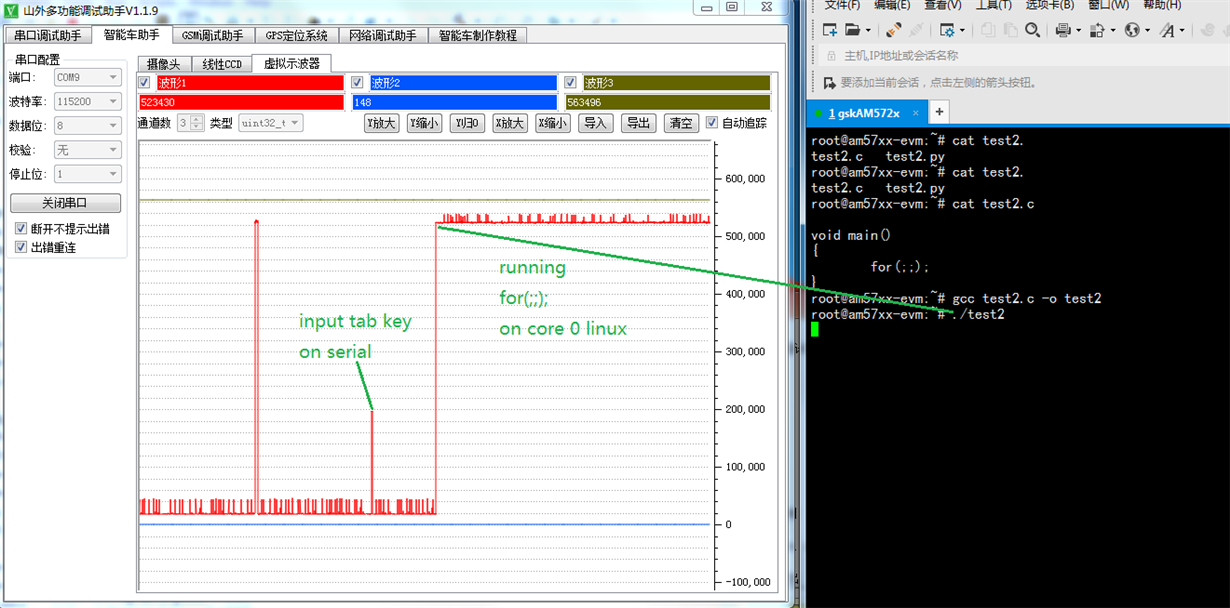Open session properties gear icon
The height and width of the screenshot is (608, 1230).
[x=947, y=30]
